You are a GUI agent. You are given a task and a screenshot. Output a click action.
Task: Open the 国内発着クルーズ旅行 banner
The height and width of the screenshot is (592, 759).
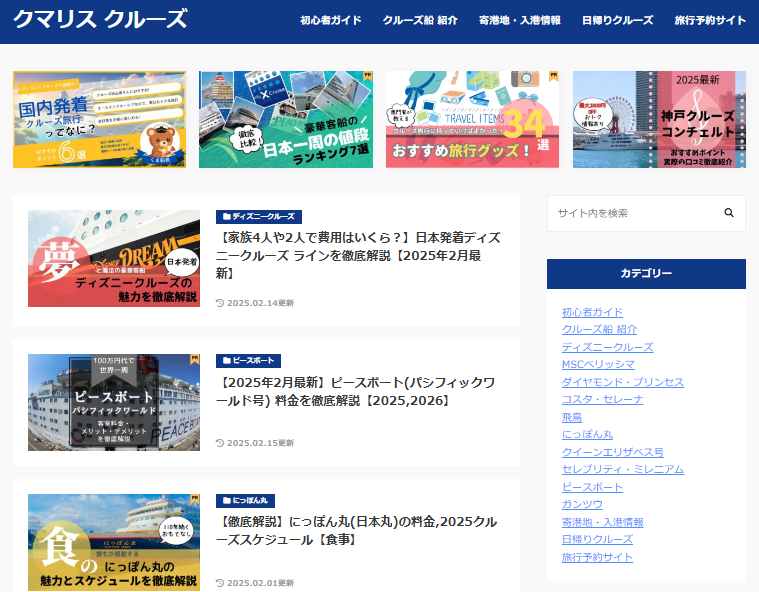pyautogui.click(x=99, y=120)
